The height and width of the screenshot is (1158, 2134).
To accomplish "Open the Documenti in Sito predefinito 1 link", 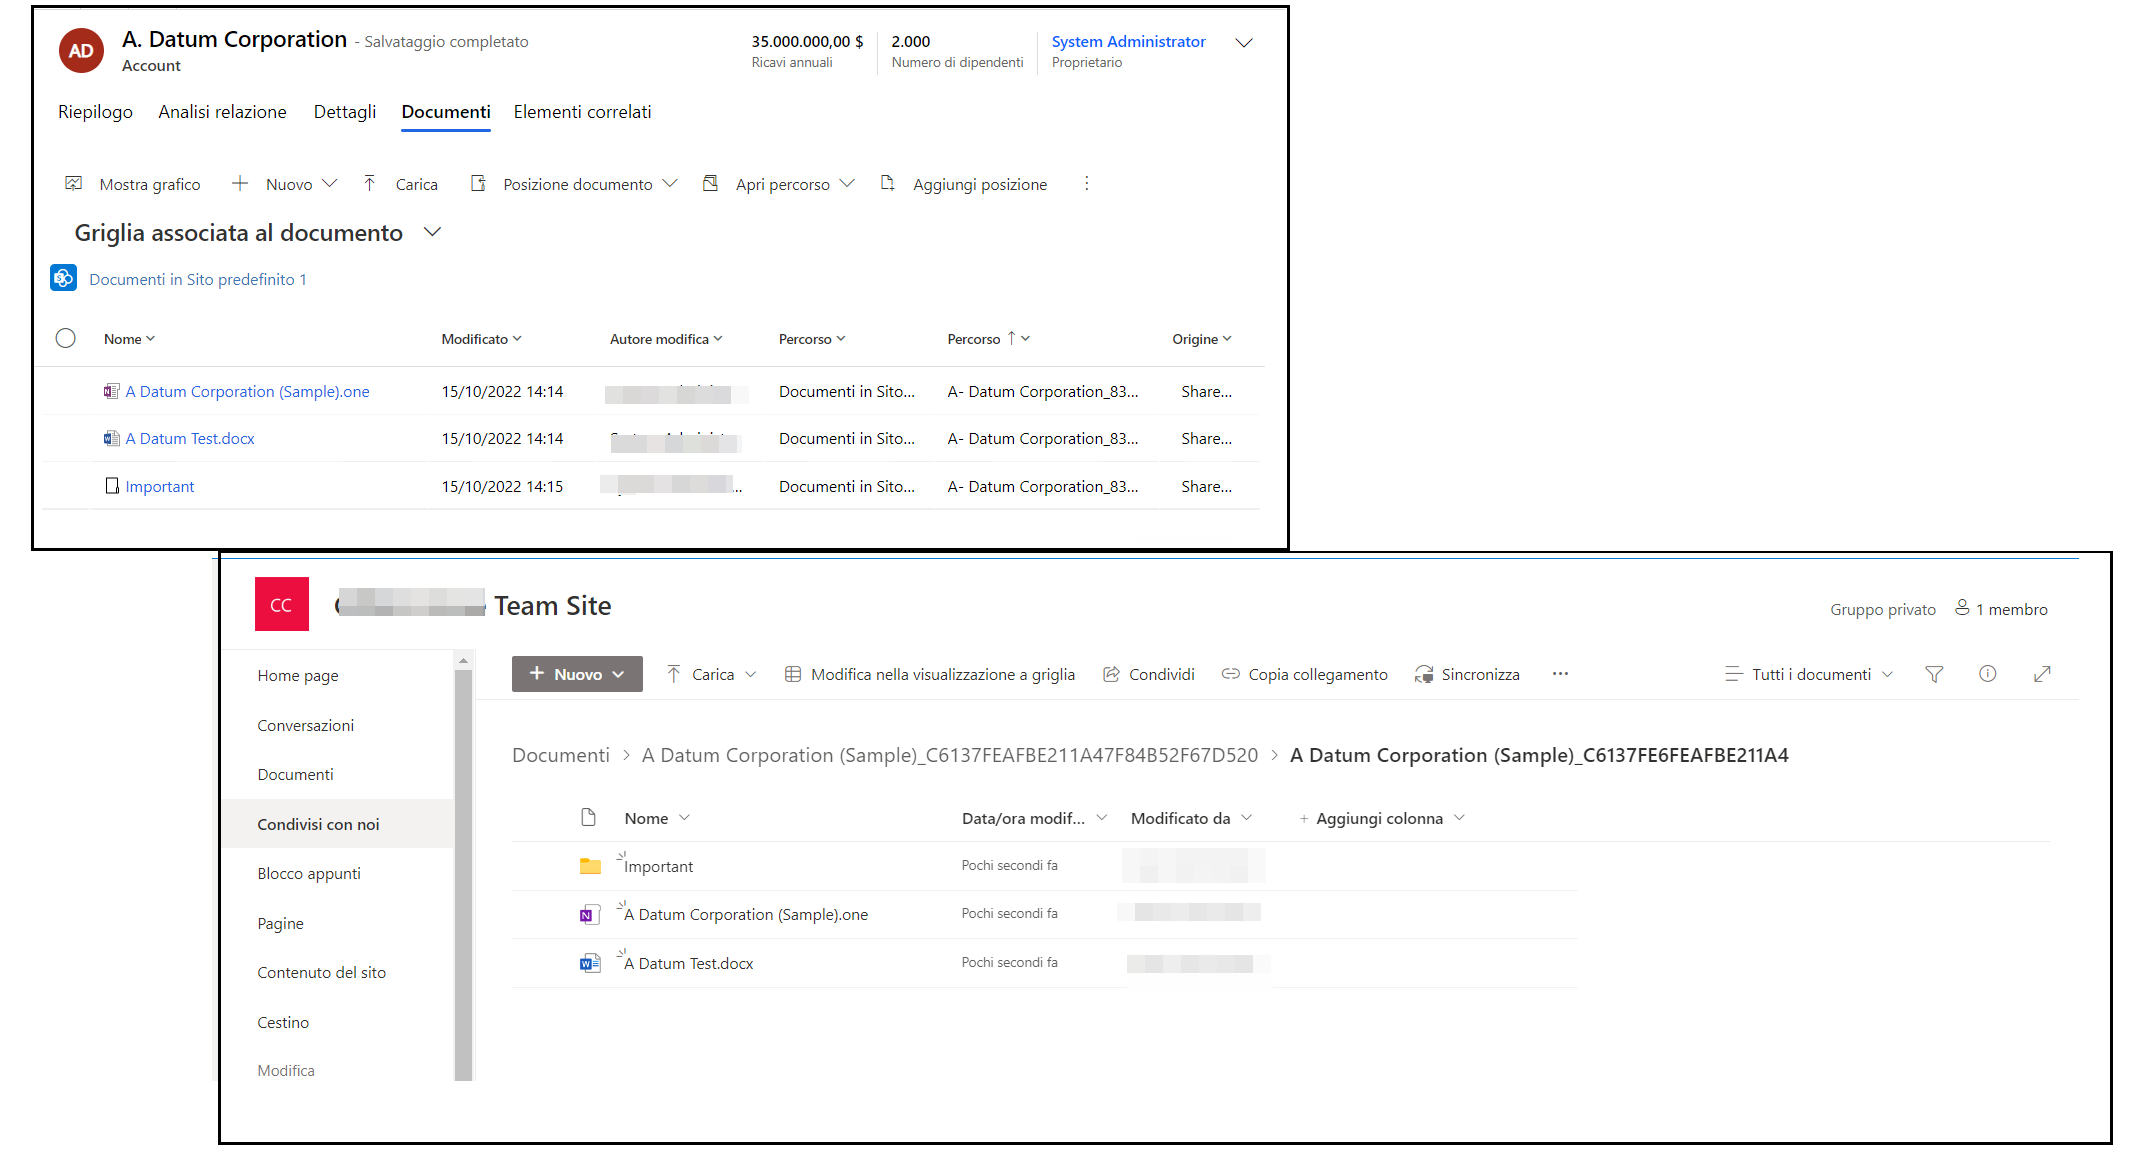I will 197,279.
